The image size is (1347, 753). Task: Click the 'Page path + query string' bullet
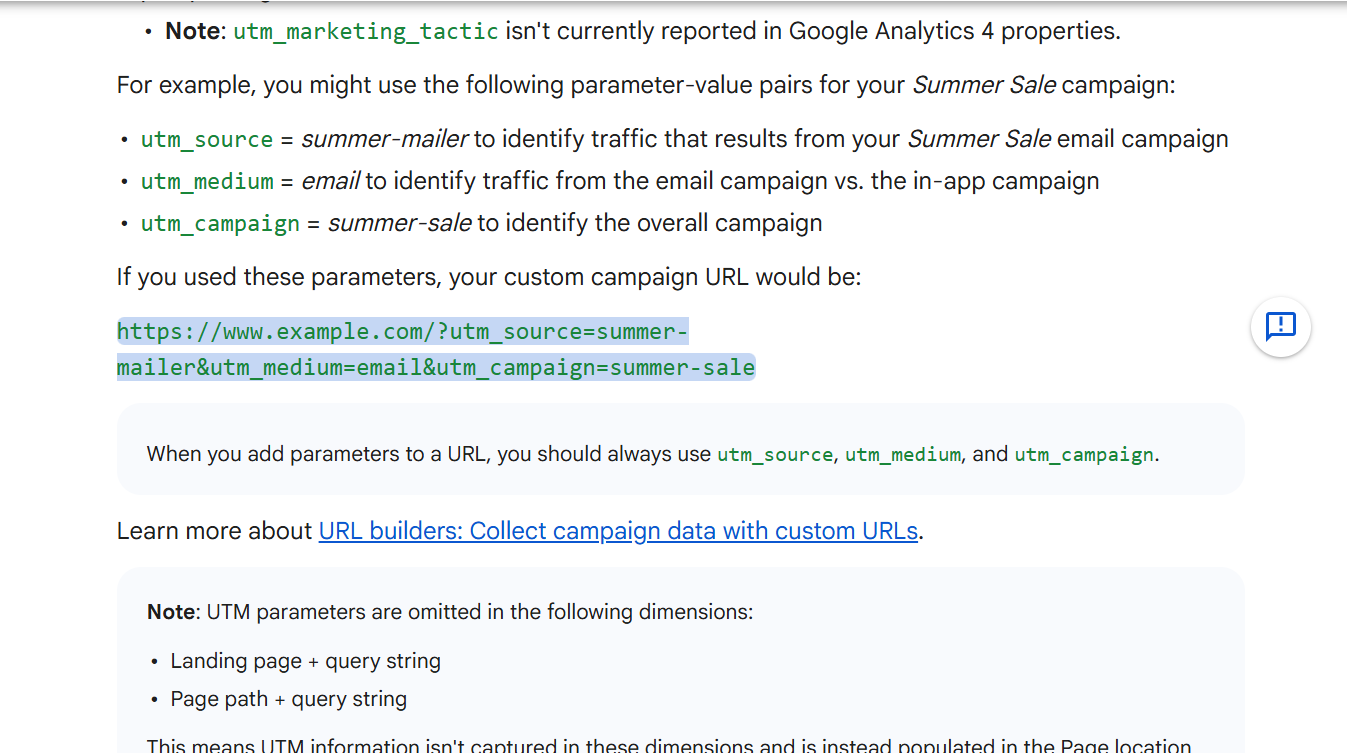288,699
